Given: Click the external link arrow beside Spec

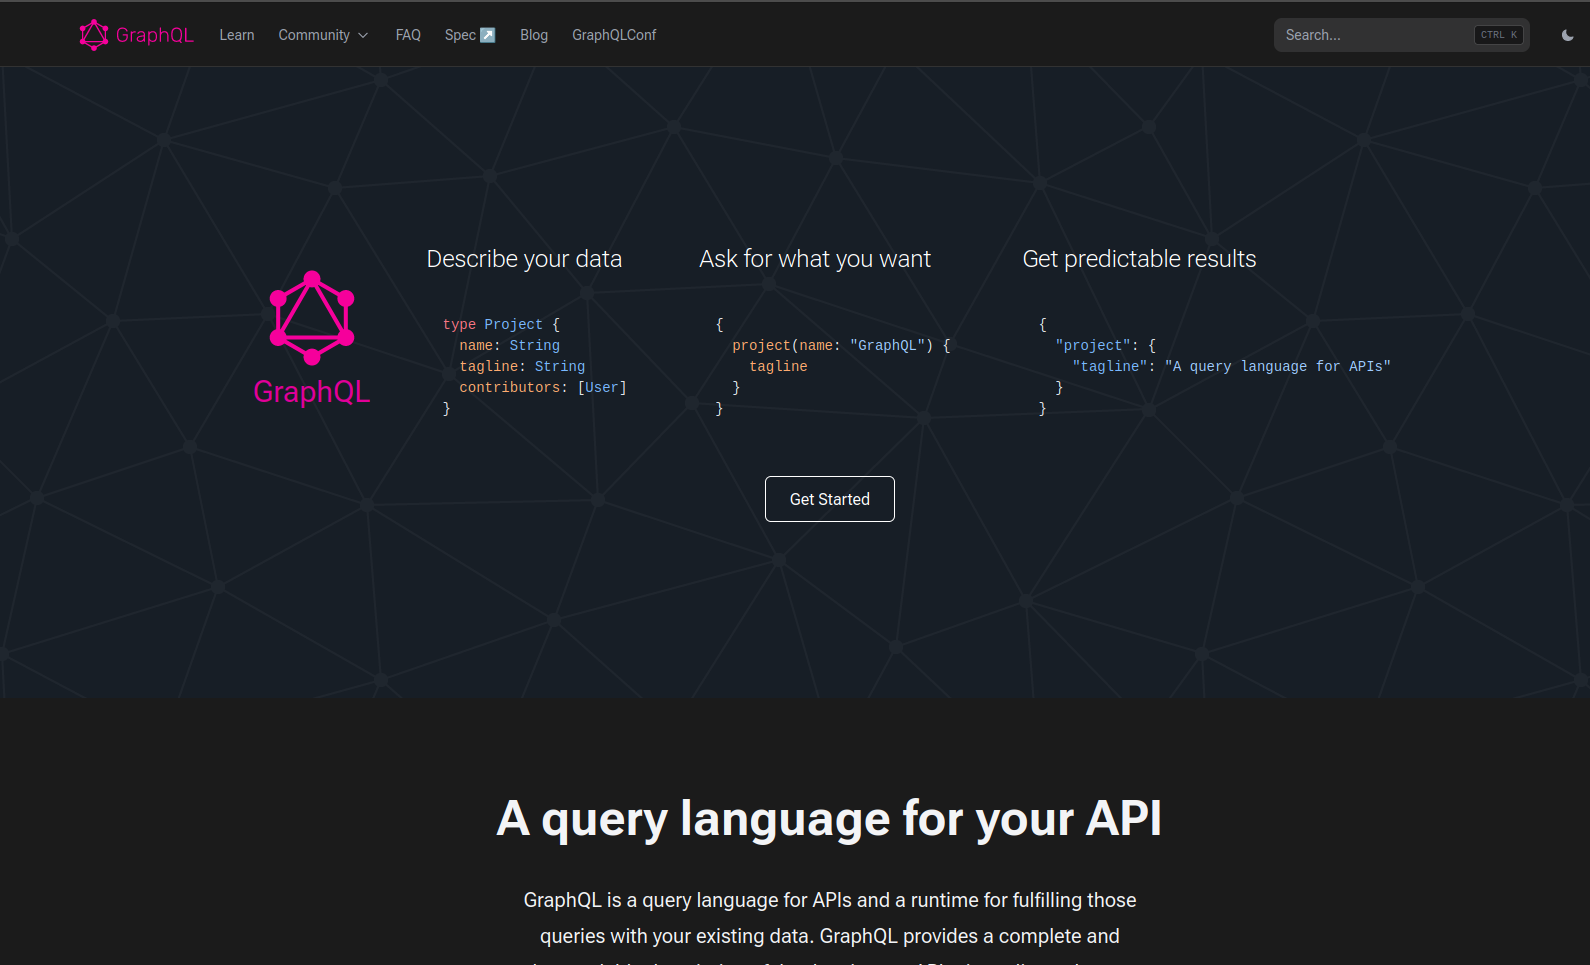Looking at the screenshot, I should [488, 35].
